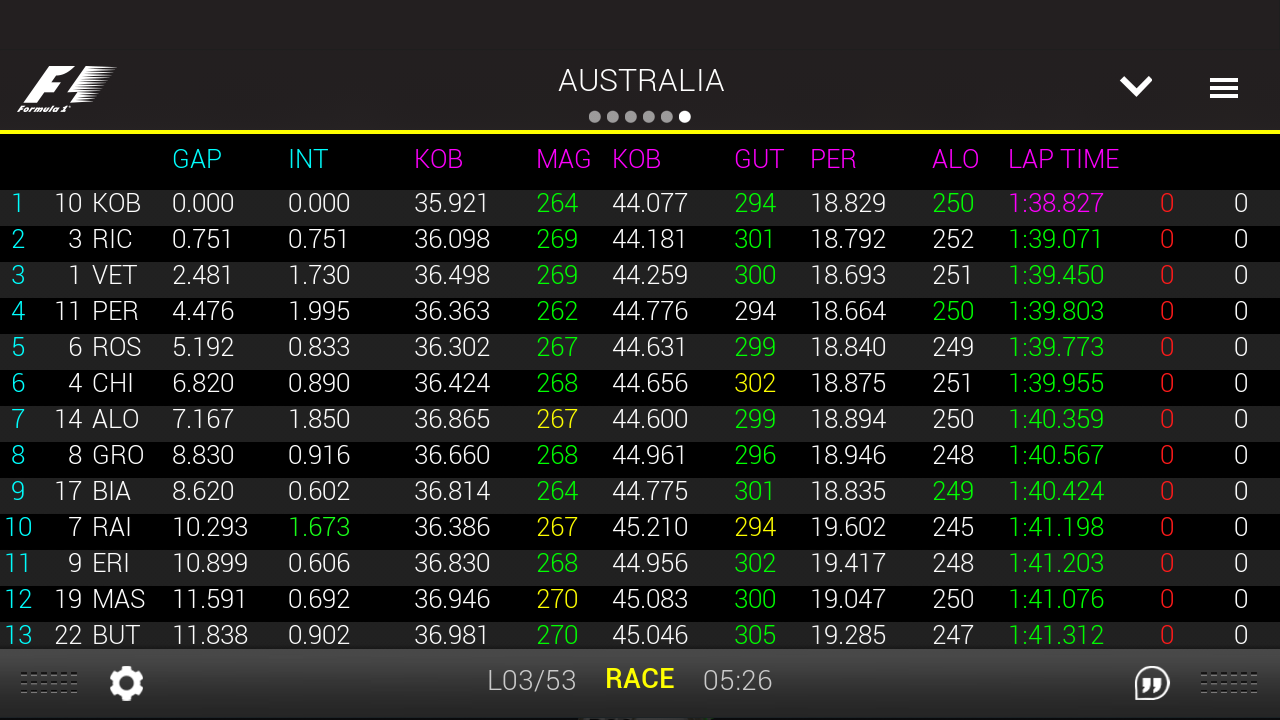Image resolution: width=1280 pixels, height=720 pixels.
Task: Select the last page indicator dot
Action: pos(684,117)
